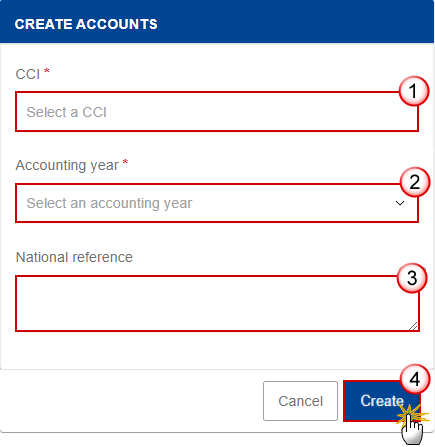The image size is (435, 447).
Task: Click the Create button
Action: point(382,401)
